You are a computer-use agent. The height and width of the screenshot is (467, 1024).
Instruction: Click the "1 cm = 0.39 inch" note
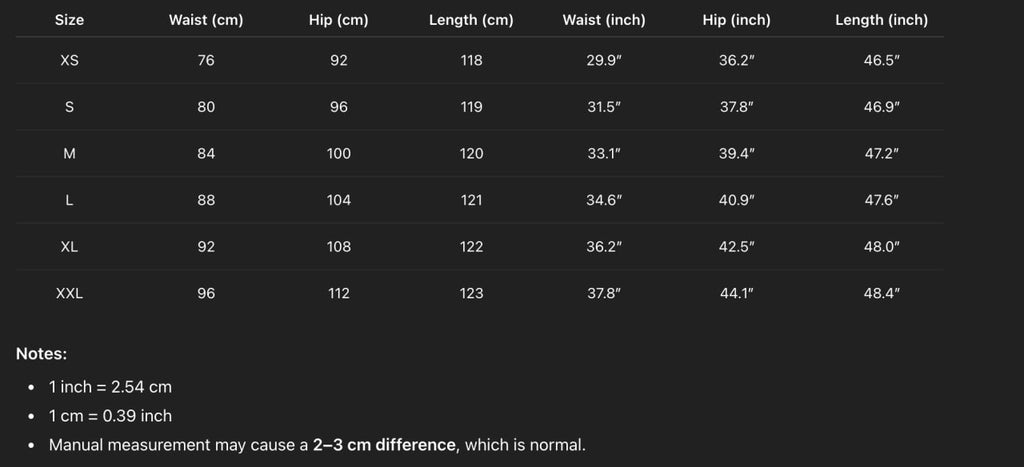tap(110, 415)
